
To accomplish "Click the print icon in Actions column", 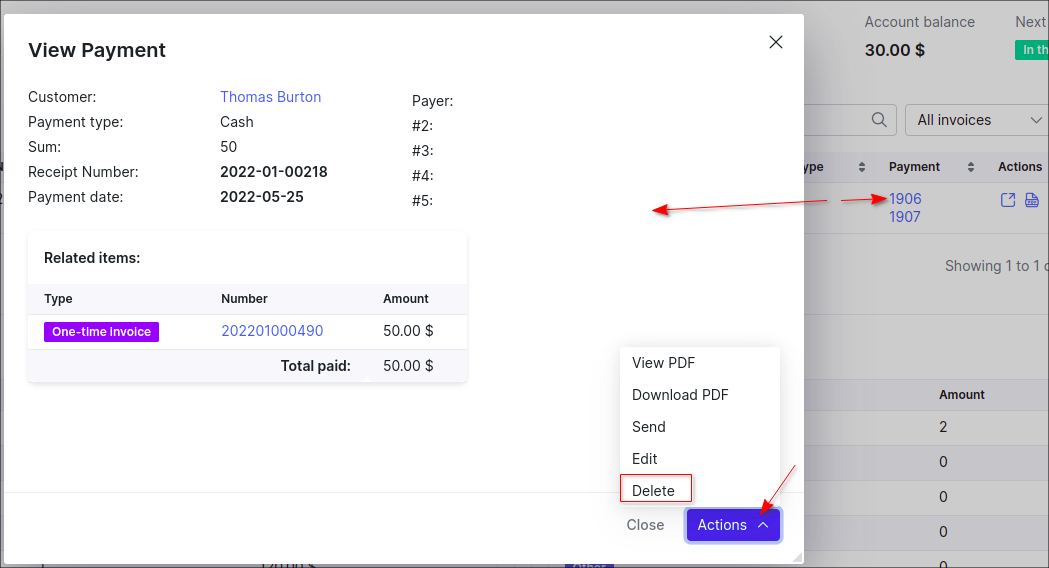I will point(1032,200).
